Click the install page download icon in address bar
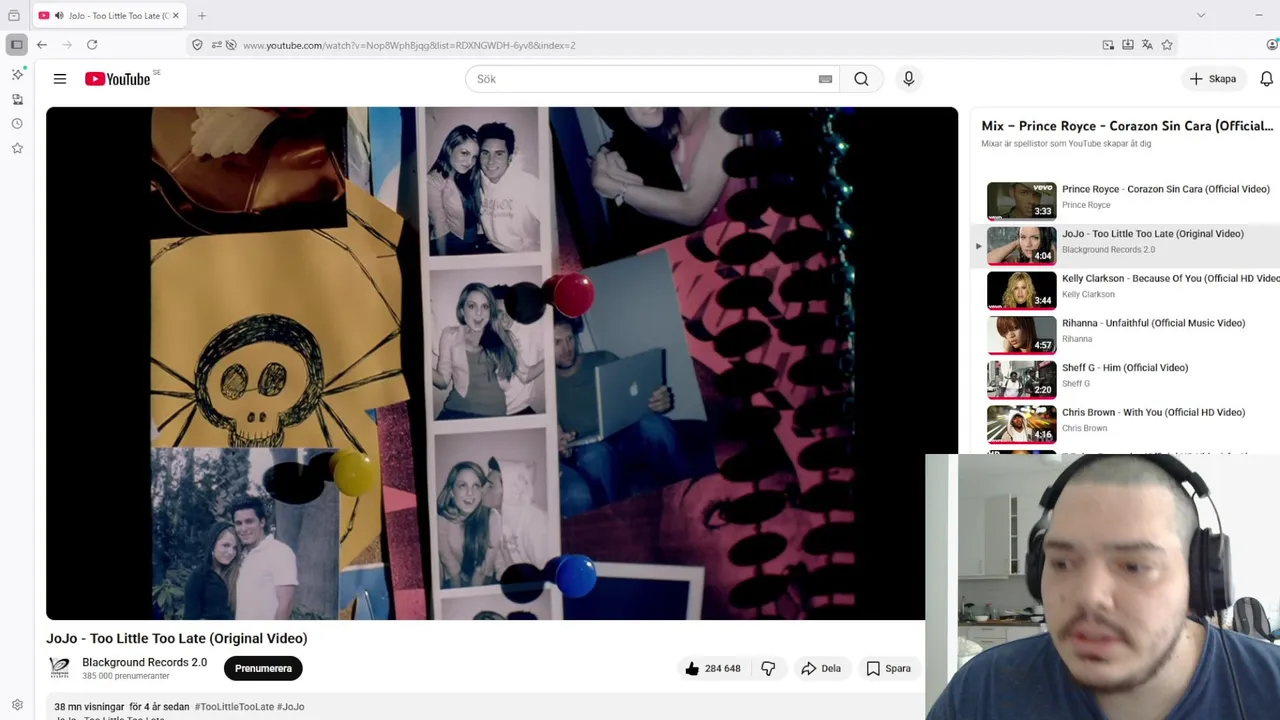The height and width of the screenshot is (720, 1280). pyautogui.click(x=1128, y=45)
